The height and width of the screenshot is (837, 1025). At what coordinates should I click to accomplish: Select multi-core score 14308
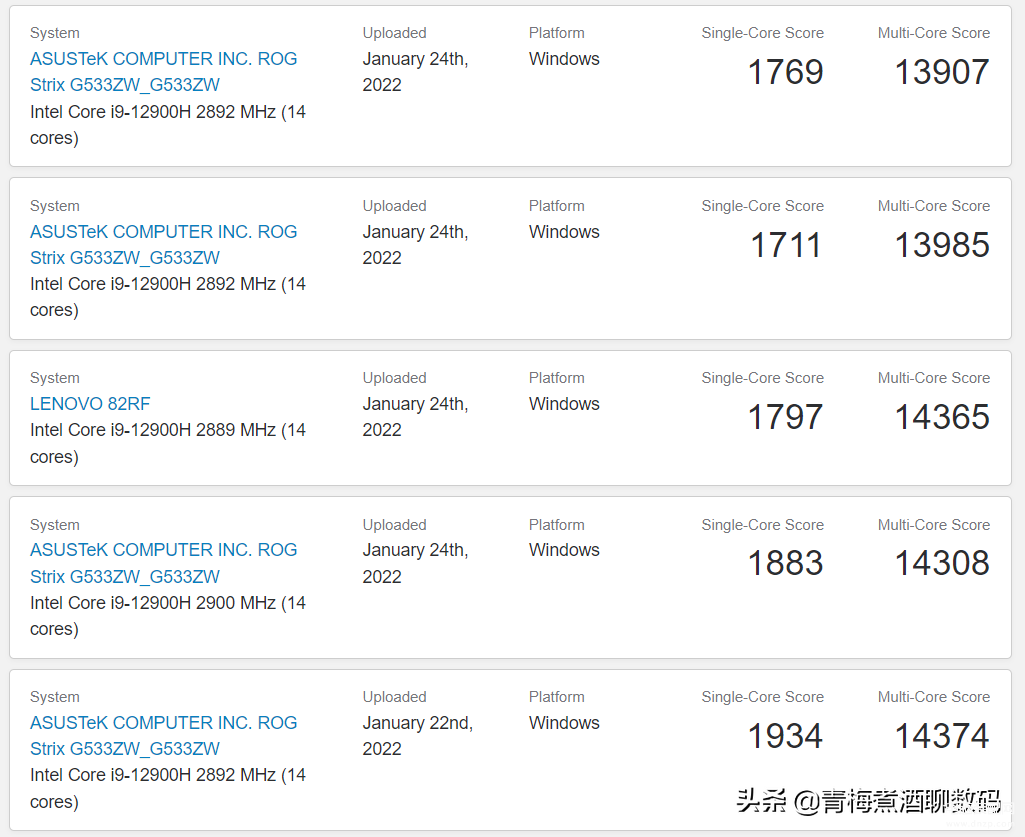[x=942, y=563]
